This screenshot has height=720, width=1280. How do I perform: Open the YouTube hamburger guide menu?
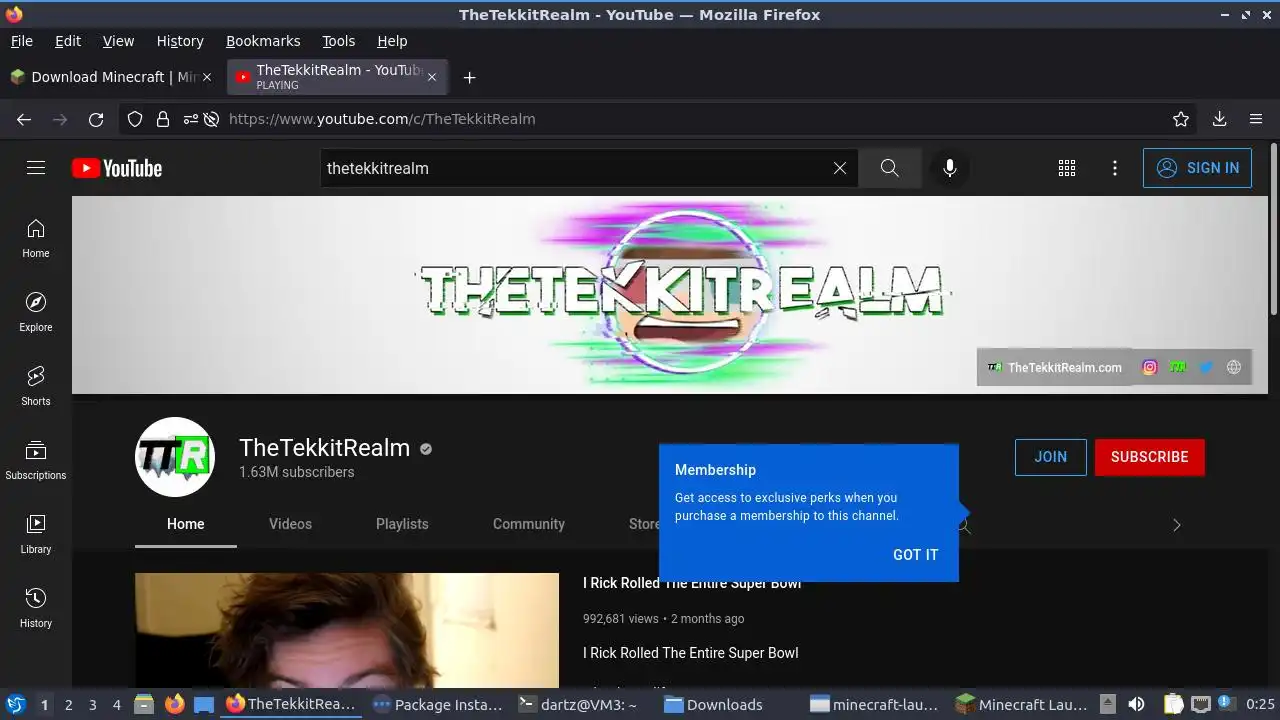(x=36, y=168)
